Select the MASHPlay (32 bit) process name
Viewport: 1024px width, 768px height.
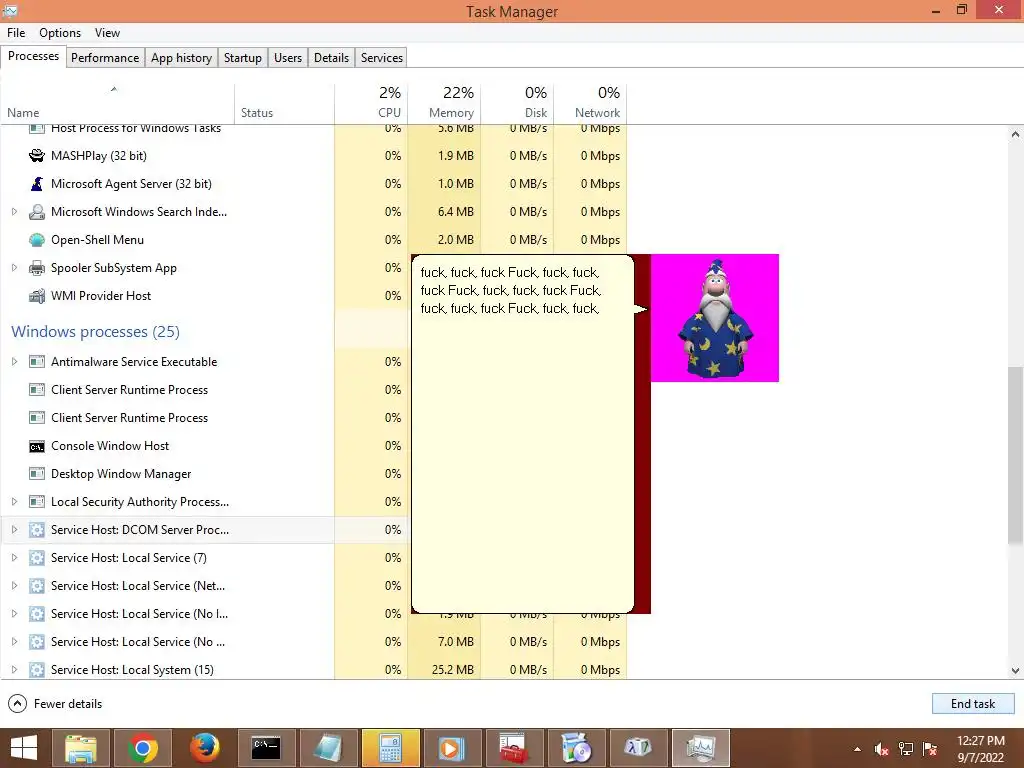point(99,155)
